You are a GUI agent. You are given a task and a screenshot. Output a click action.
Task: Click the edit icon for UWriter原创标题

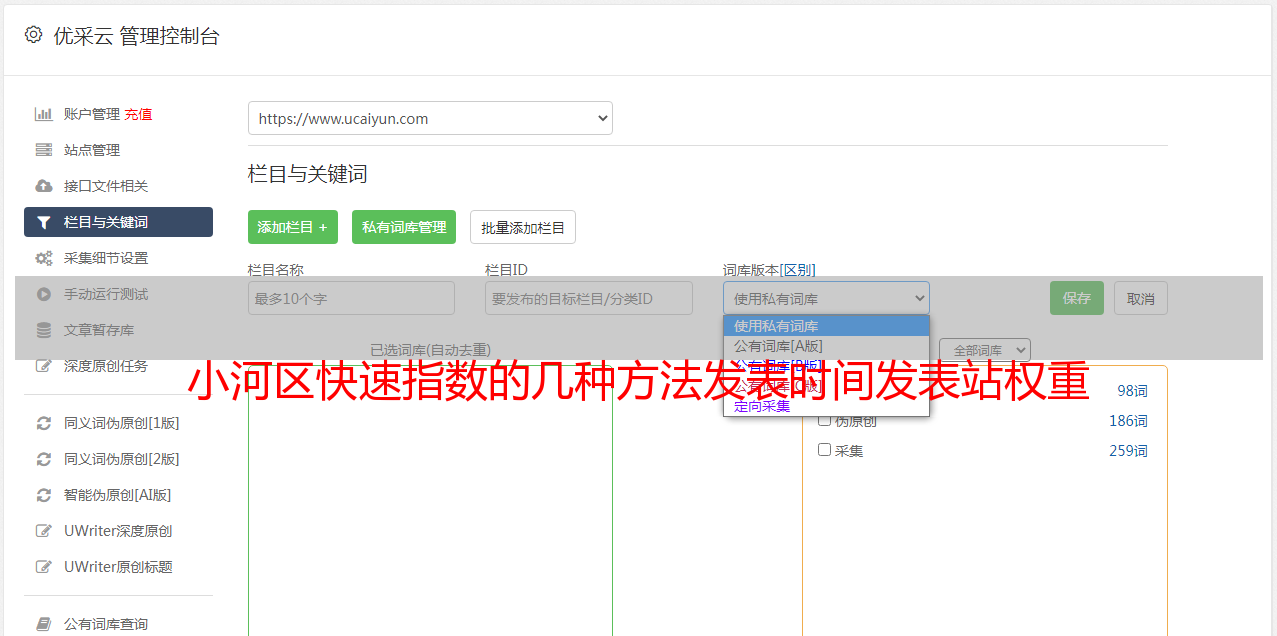(x=43, y=567)
